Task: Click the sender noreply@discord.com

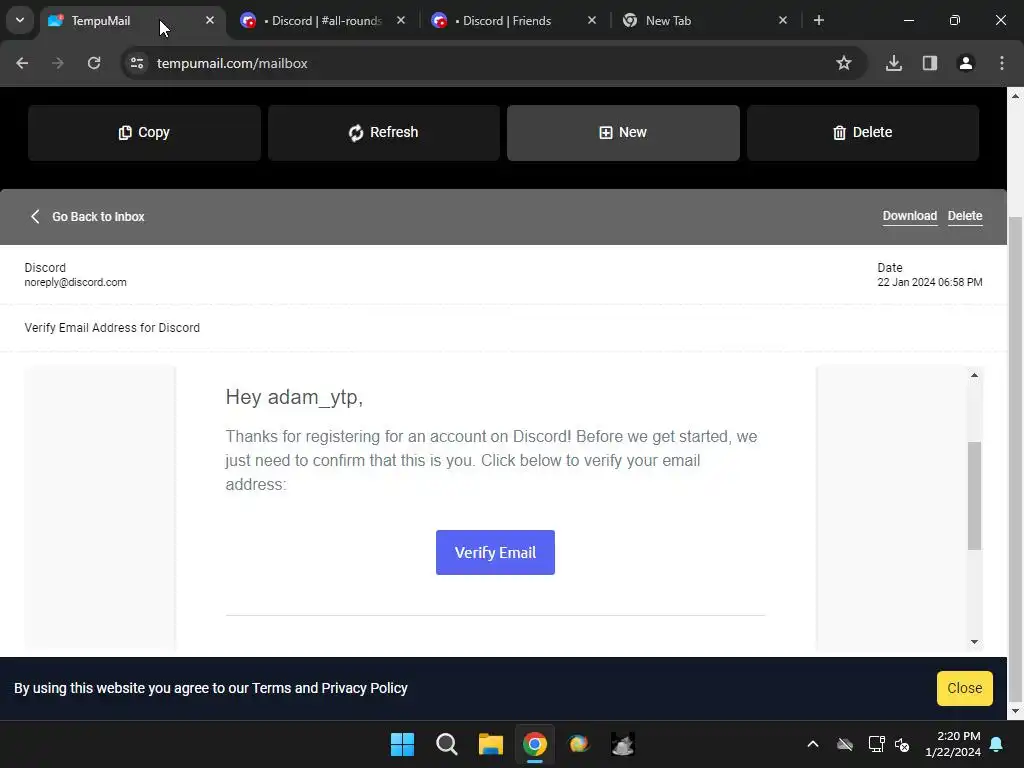Action: click(x=76, y=283)
